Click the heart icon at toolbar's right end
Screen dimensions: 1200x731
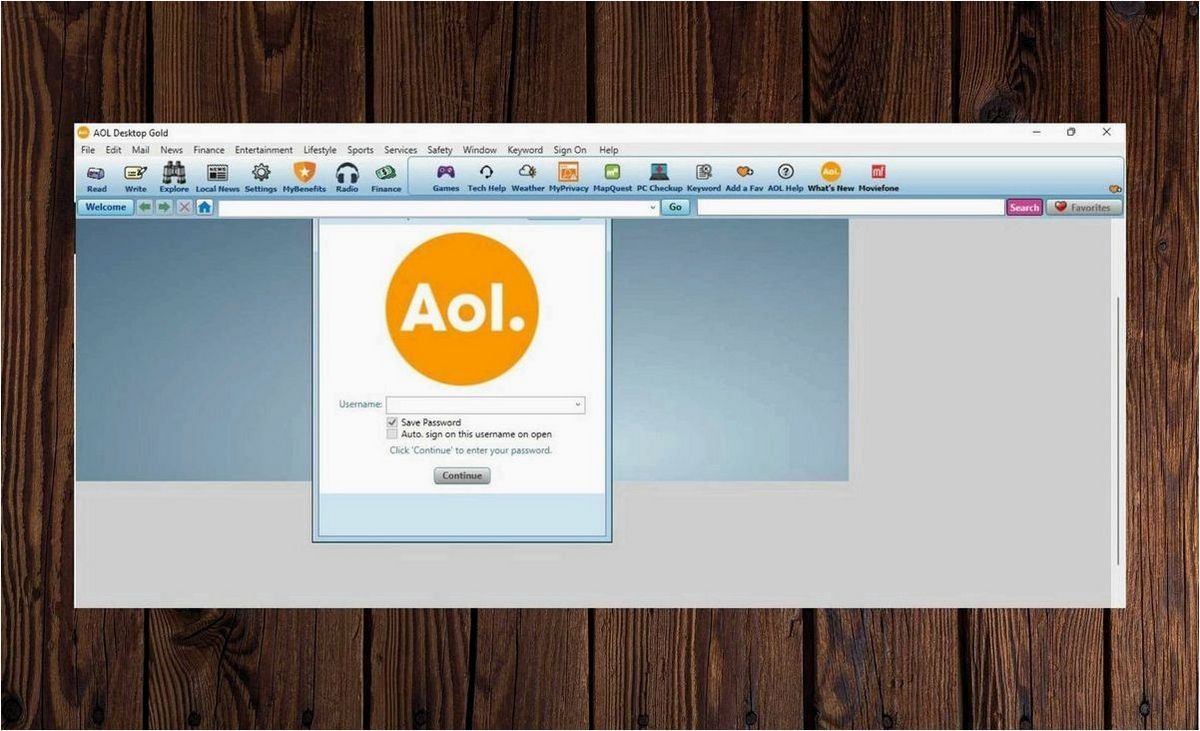coord(1115,188)
